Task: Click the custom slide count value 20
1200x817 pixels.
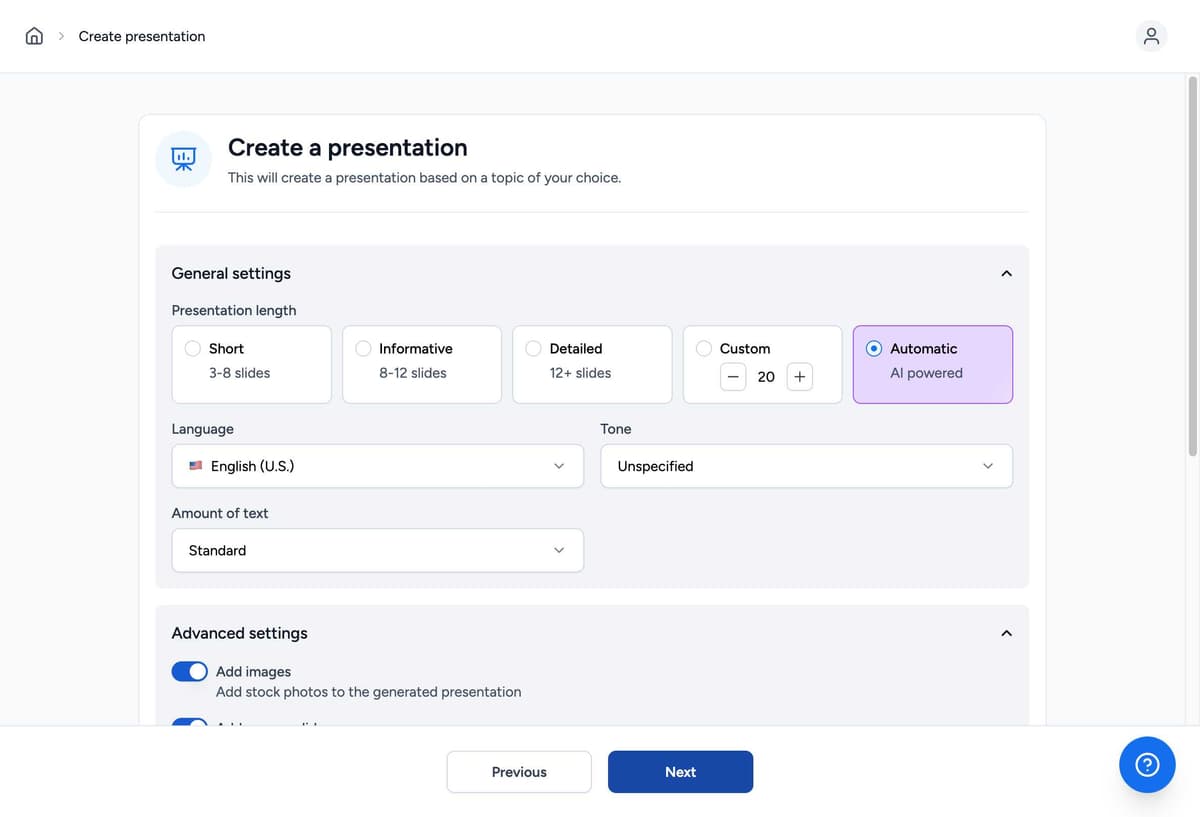Action: (x=766, y=377)
